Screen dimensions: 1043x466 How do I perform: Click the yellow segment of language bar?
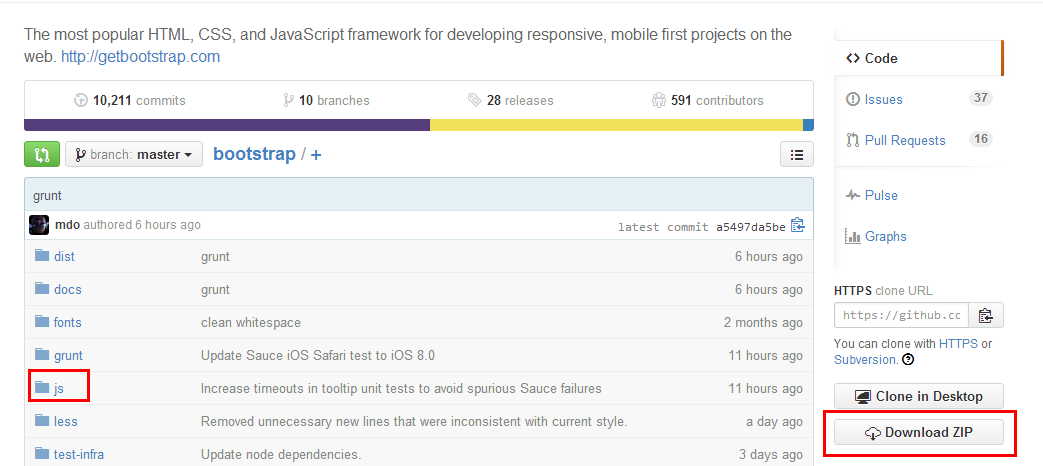pyautogui.click(x=617, y=125)
